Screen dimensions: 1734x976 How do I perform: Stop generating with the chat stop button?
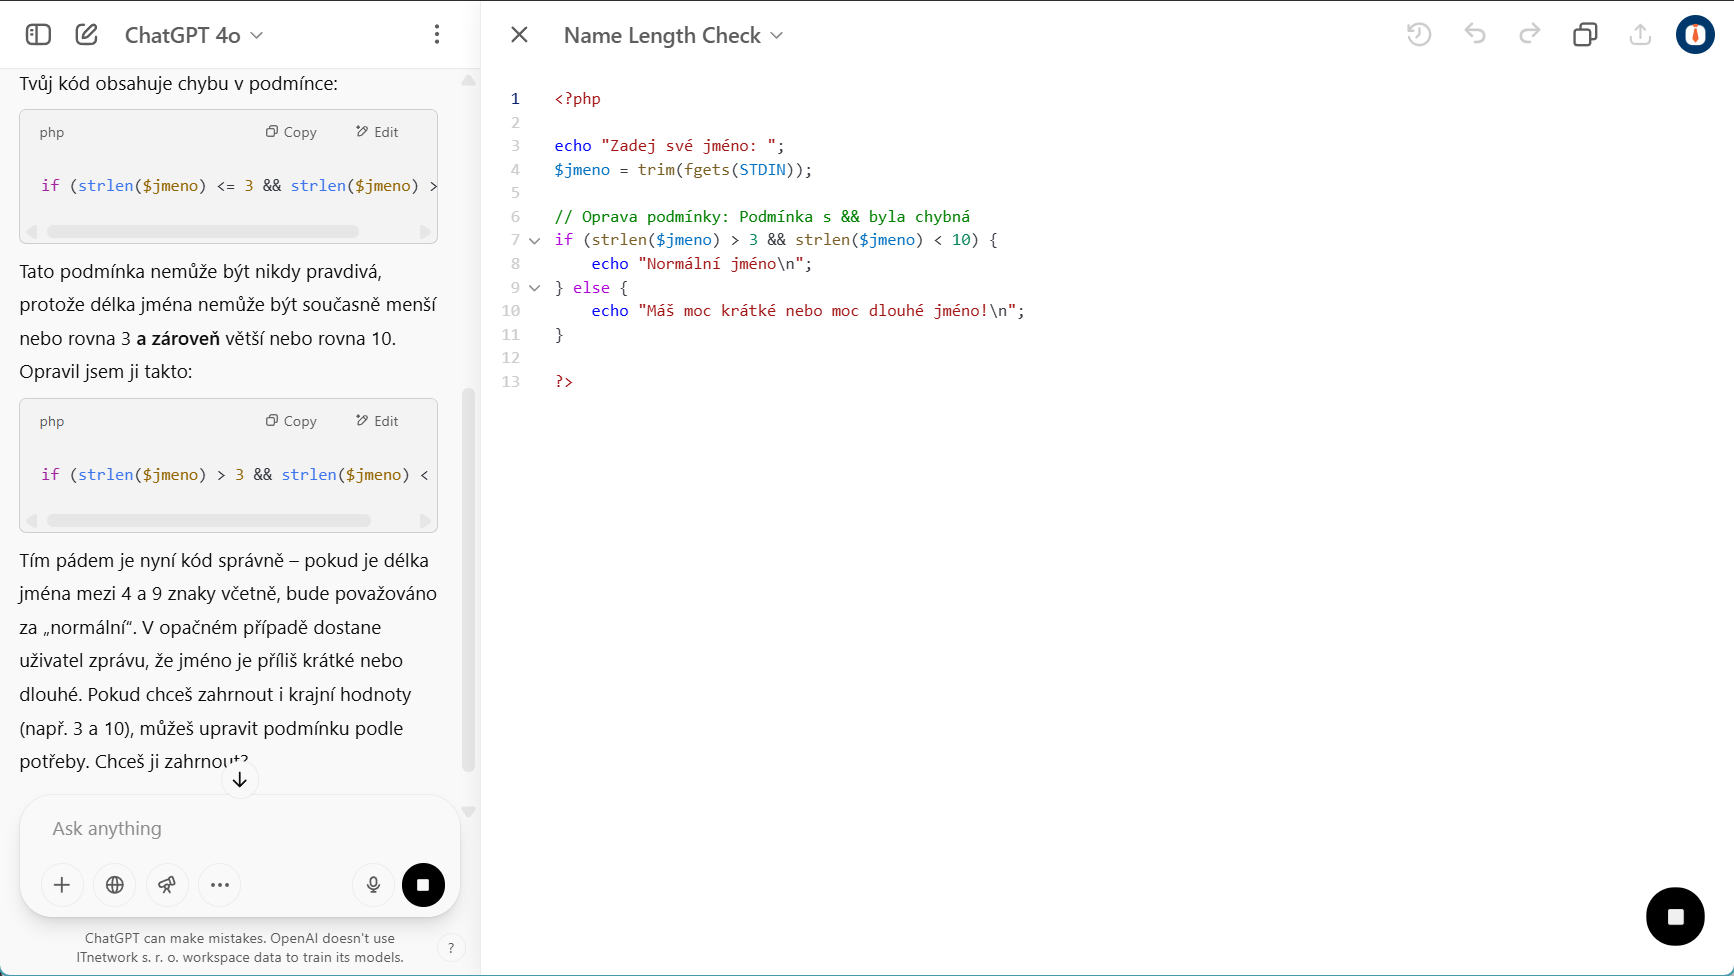coord(423,885)
